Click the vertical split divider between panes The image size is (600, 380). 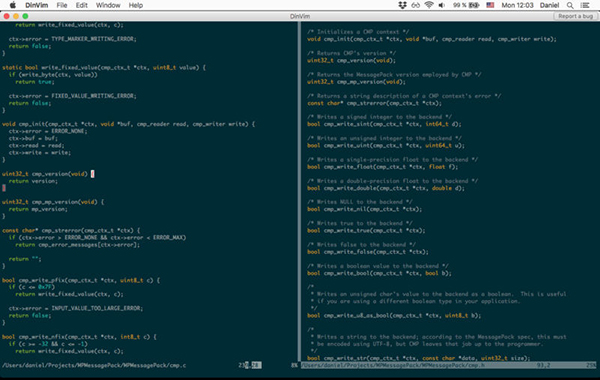click(299, 191)
